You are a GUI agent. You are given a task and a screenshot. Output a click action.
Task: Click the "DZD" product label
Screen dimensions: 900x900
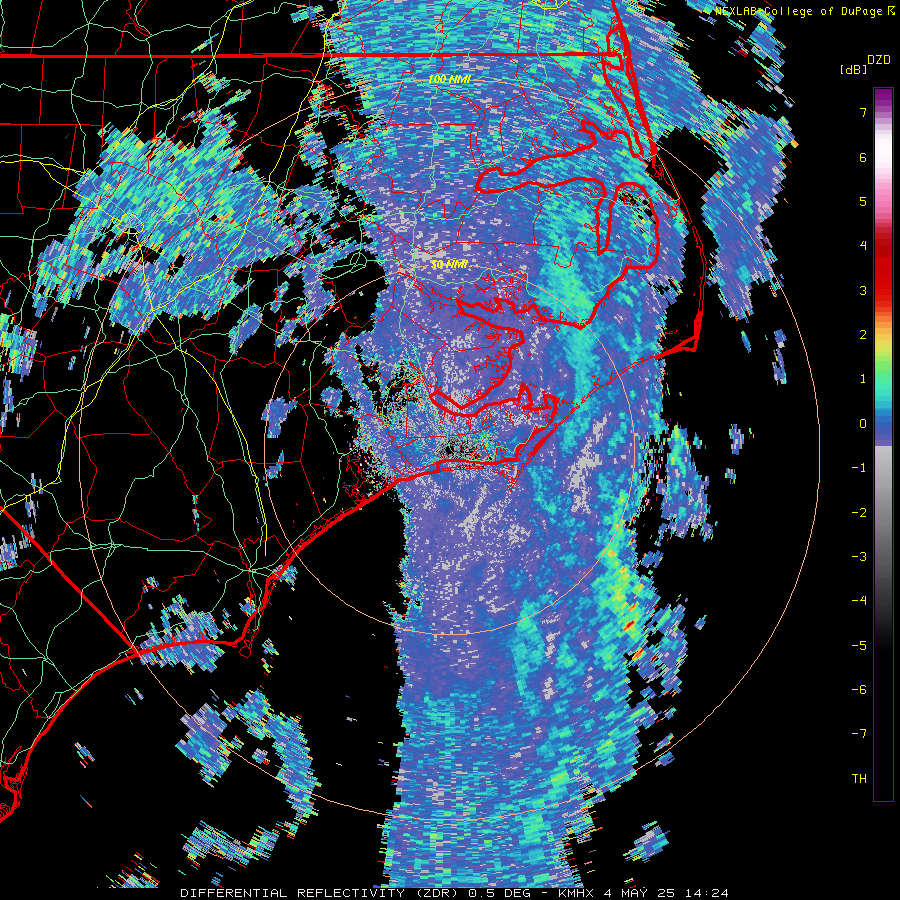pos(879,60)
